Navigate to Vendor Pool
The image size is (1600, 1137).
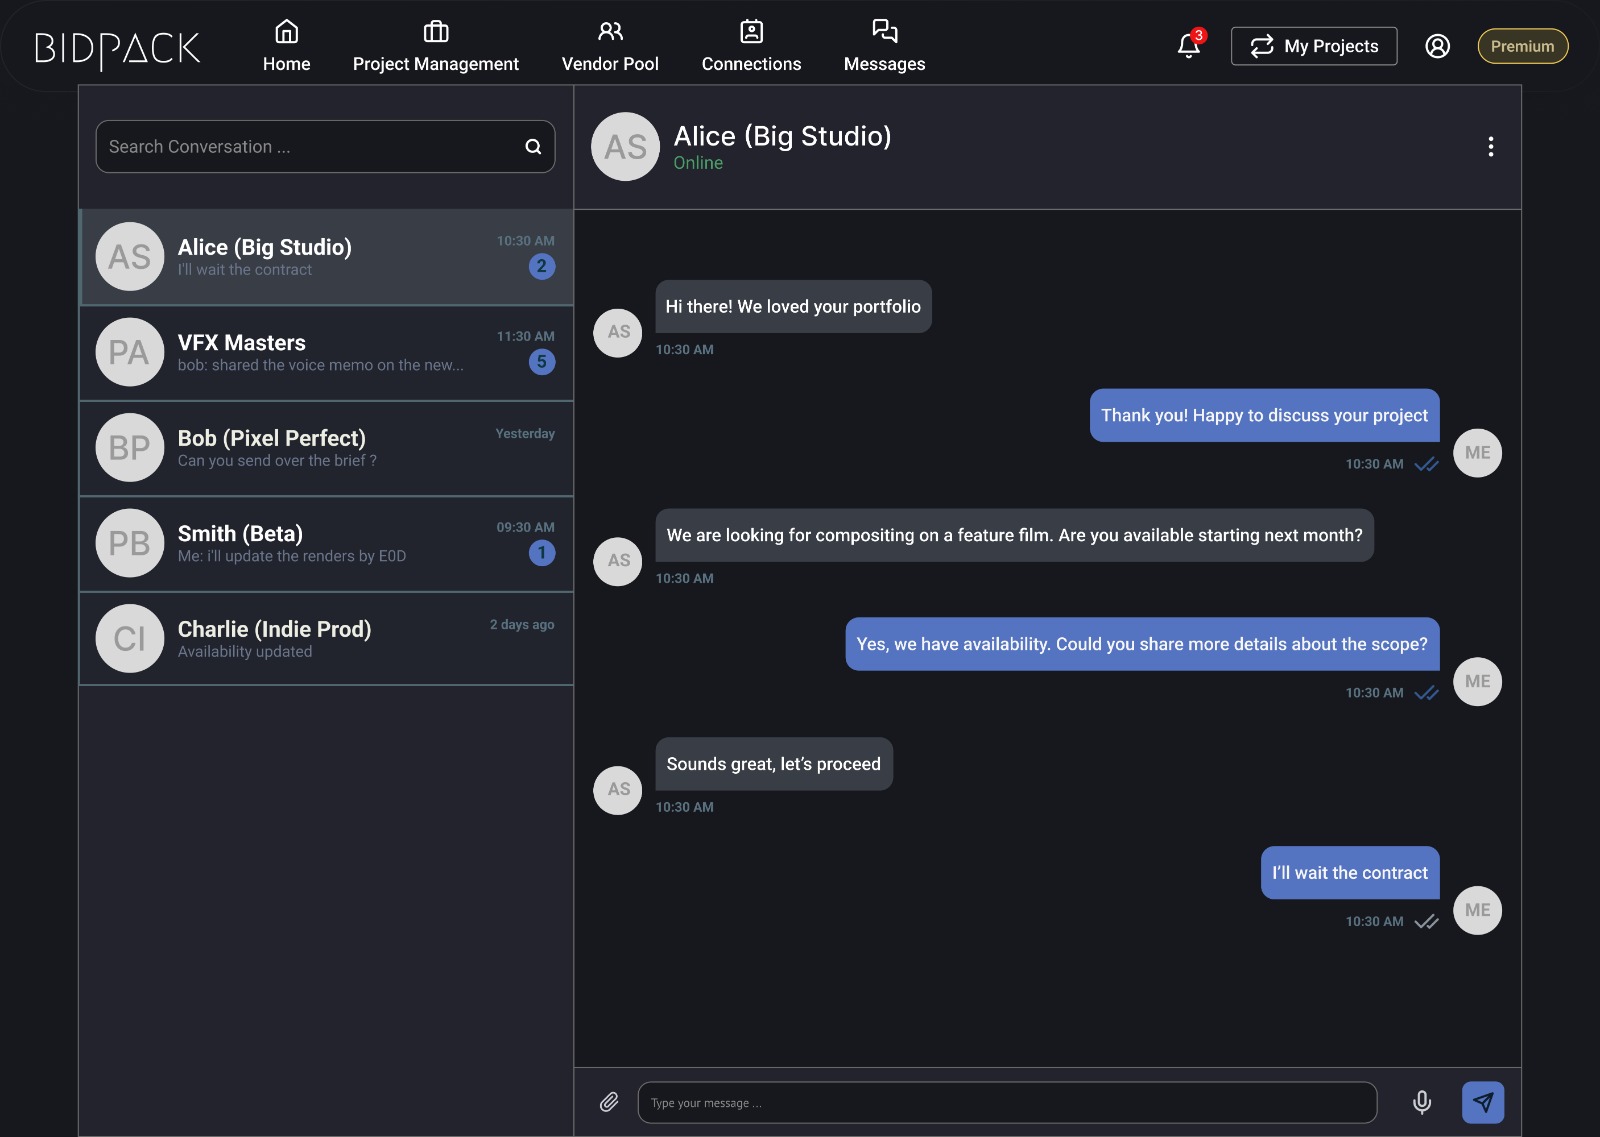click(x=610, y=47)
